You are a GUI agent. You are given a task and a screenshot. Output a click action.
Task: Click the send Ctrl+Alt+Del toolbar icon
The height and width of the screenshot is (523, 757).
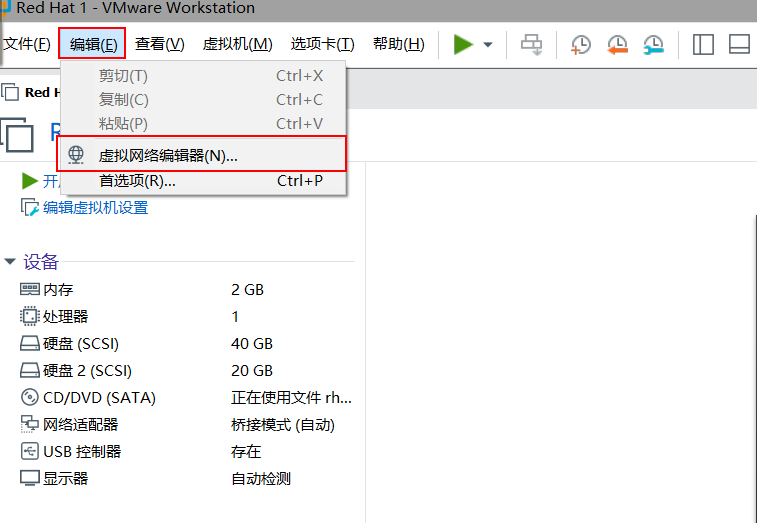click(532, 45)
